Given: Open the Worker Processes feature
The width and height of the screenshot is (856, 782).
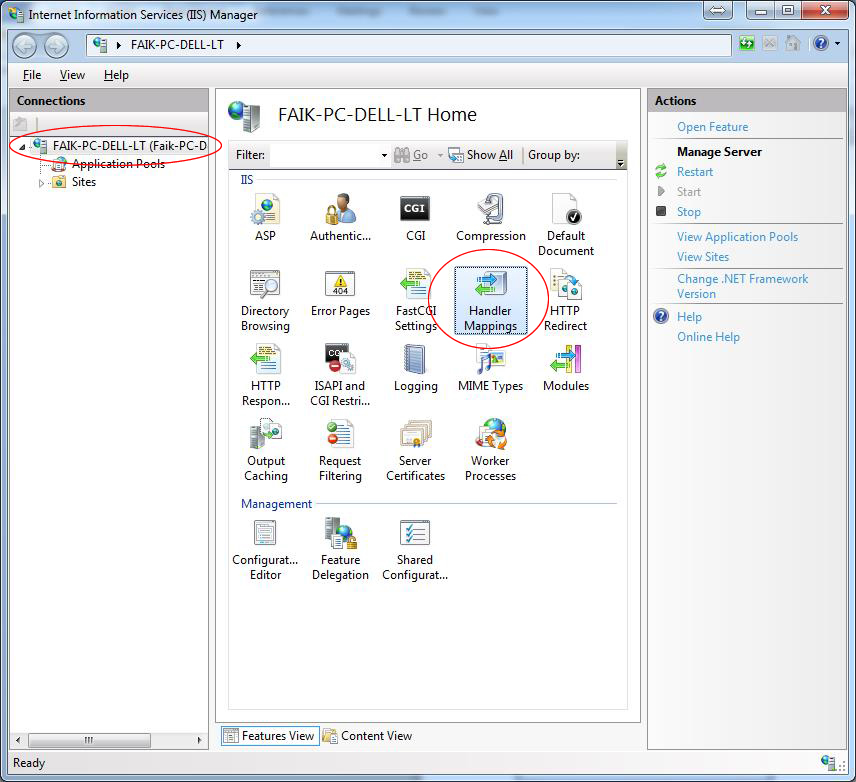Looking at the screenshot, I should click(x=491, y=451).
